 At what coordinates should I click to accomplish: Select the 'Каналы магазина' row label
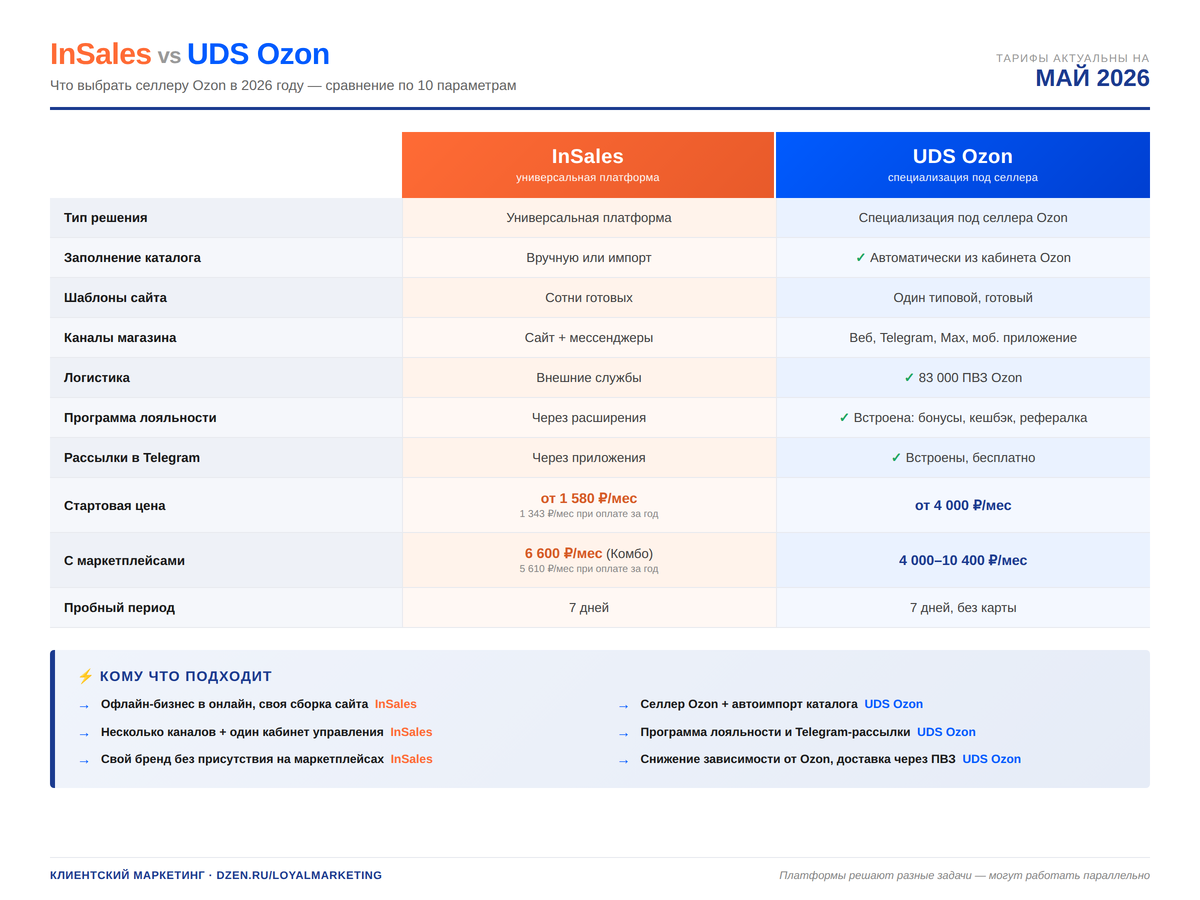pos(120,338)
